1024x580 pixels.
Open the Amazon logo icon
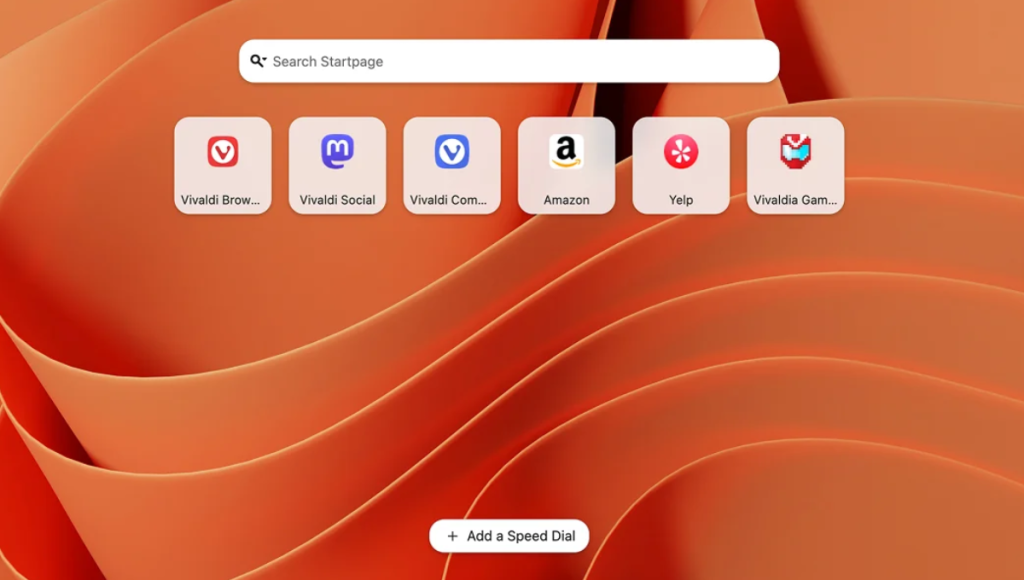(x=566, y=152)
